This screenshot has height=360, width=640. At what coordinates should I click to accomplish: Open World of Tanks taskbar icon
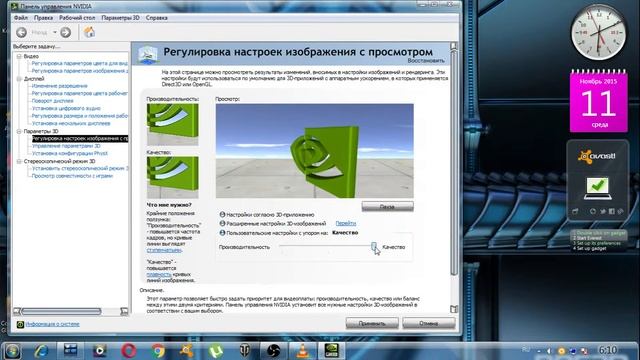pyautogui.click(x=244, y=351)
